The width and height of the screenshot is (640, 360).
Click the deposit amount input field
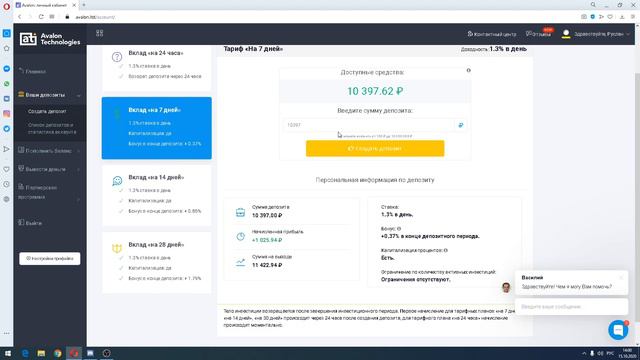pos(370,125)
